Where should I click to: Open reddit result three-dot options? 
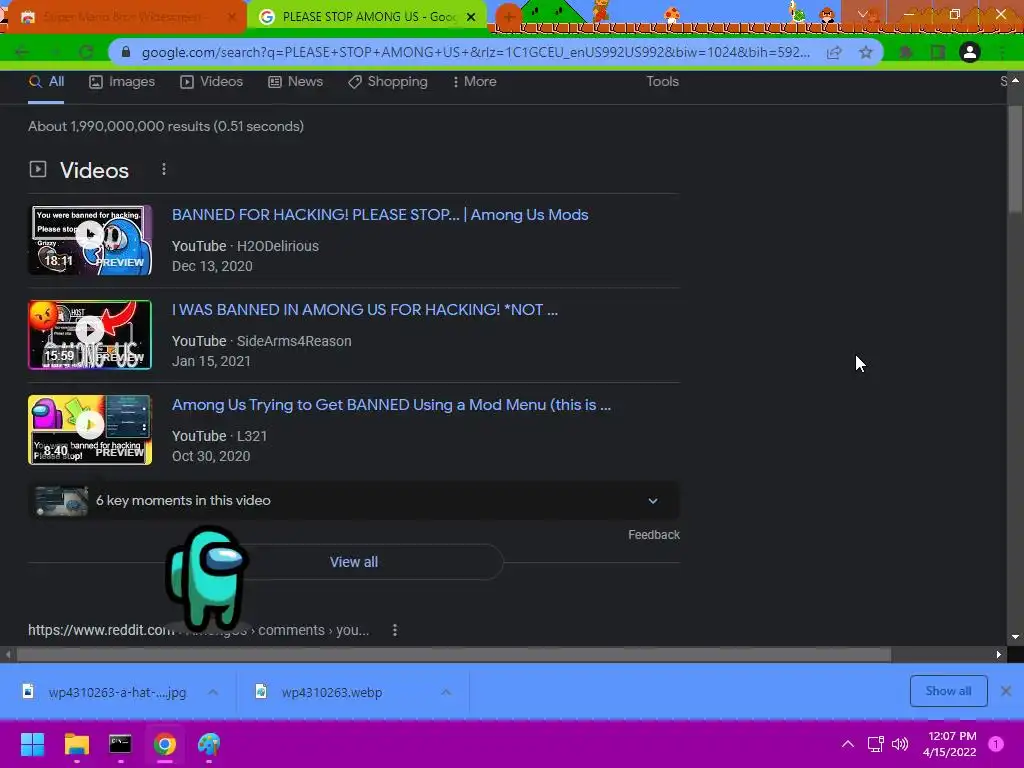pyautogui.click(x=394, y=630)
